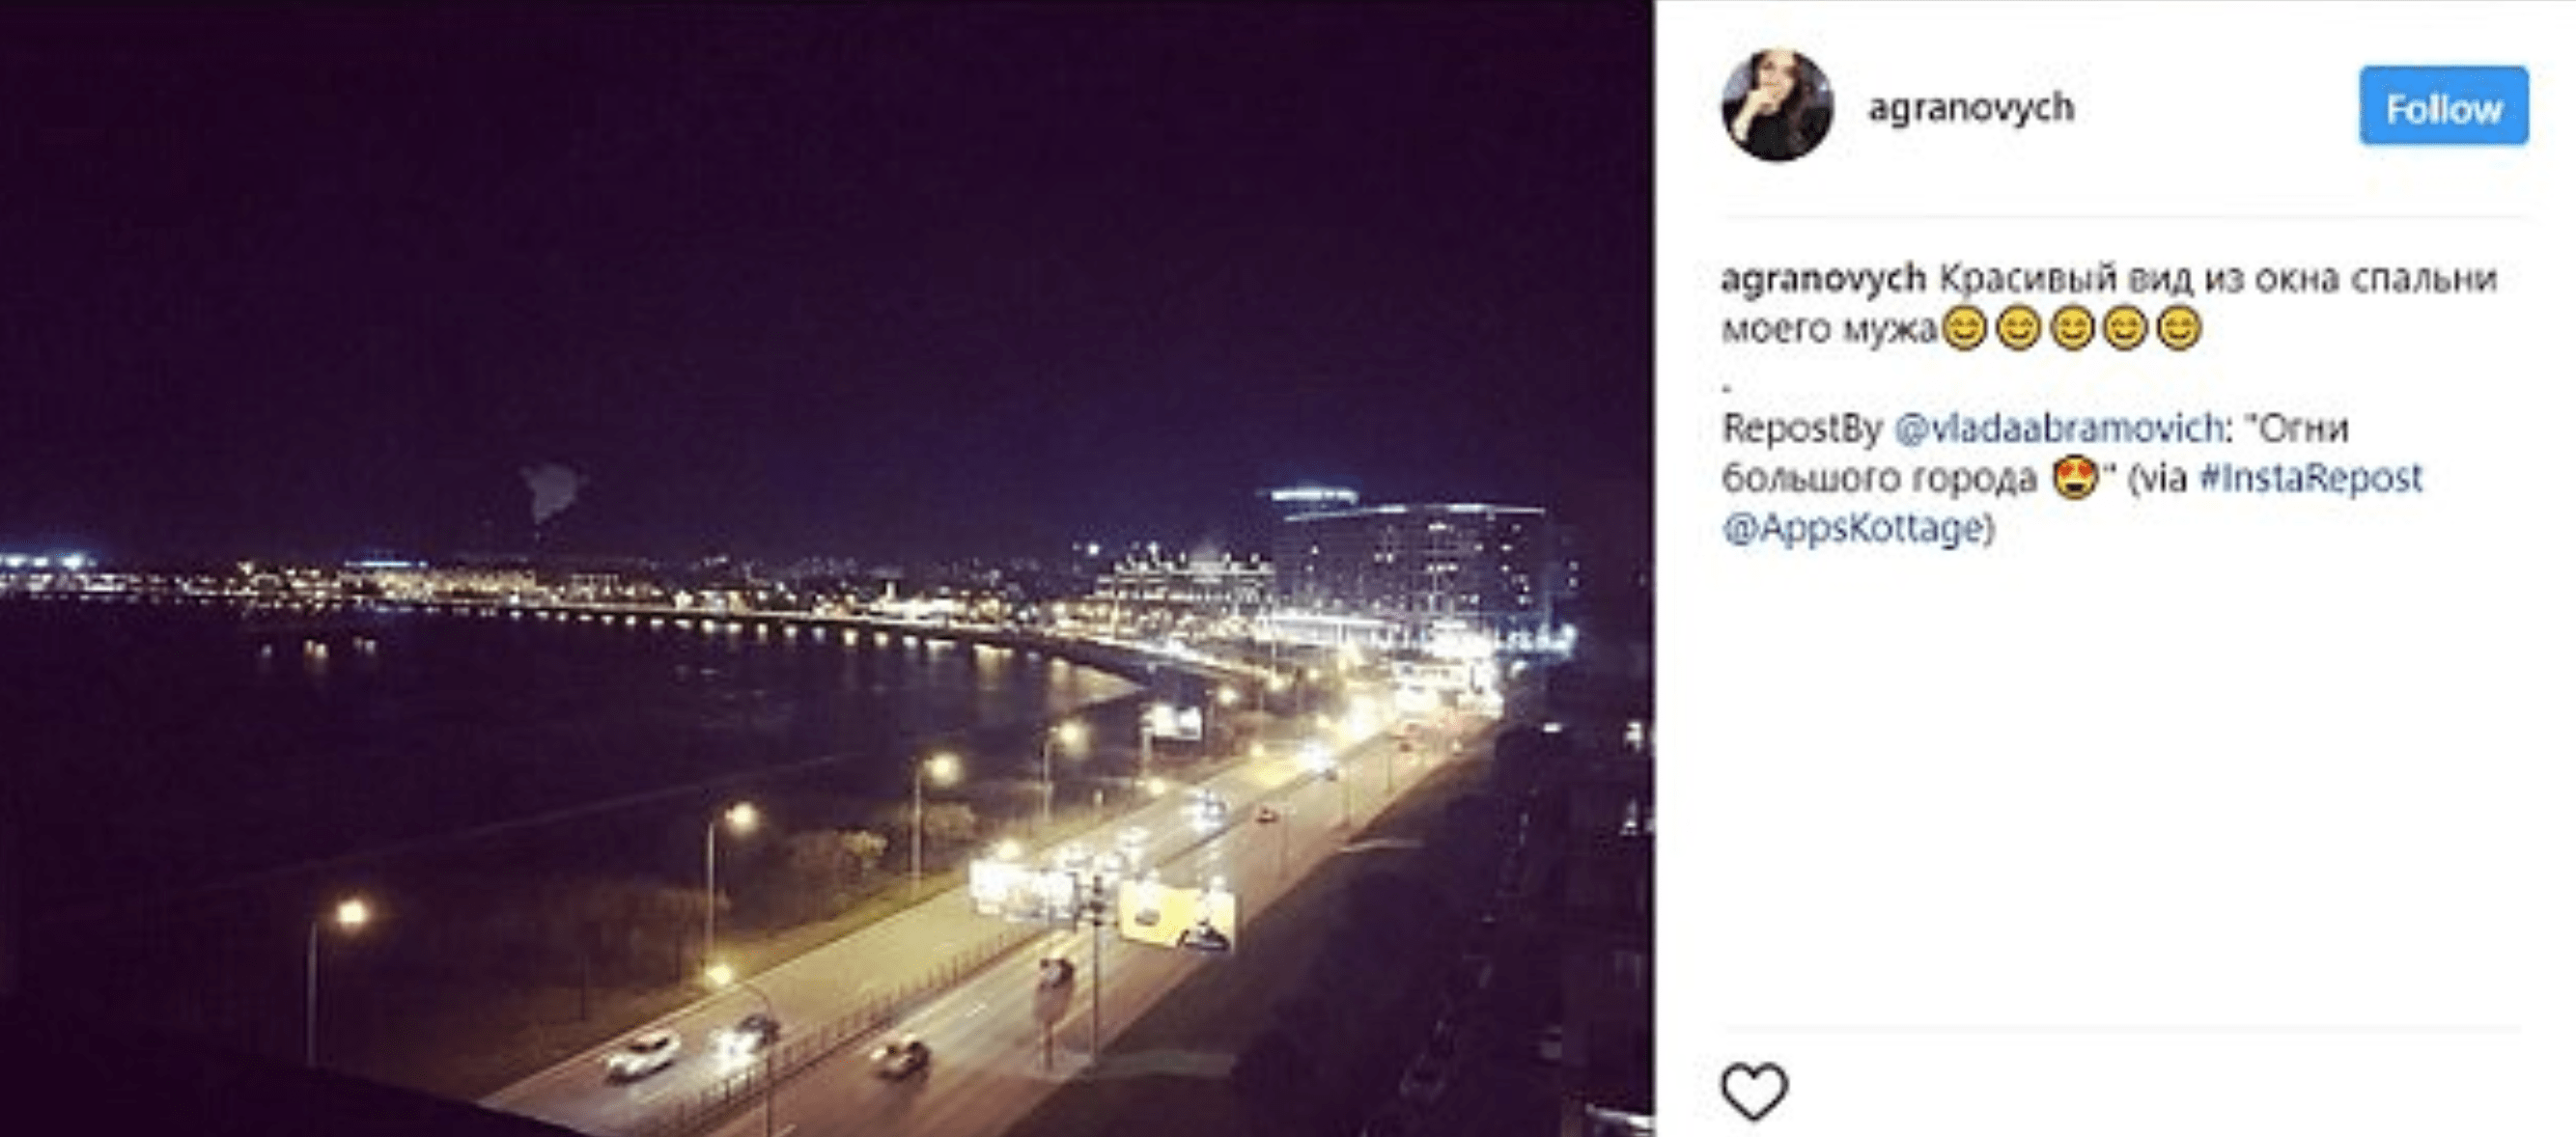
Task: Click the last smiling emoji in caption
Action: pyautogui.click(x=2178, y=329)
